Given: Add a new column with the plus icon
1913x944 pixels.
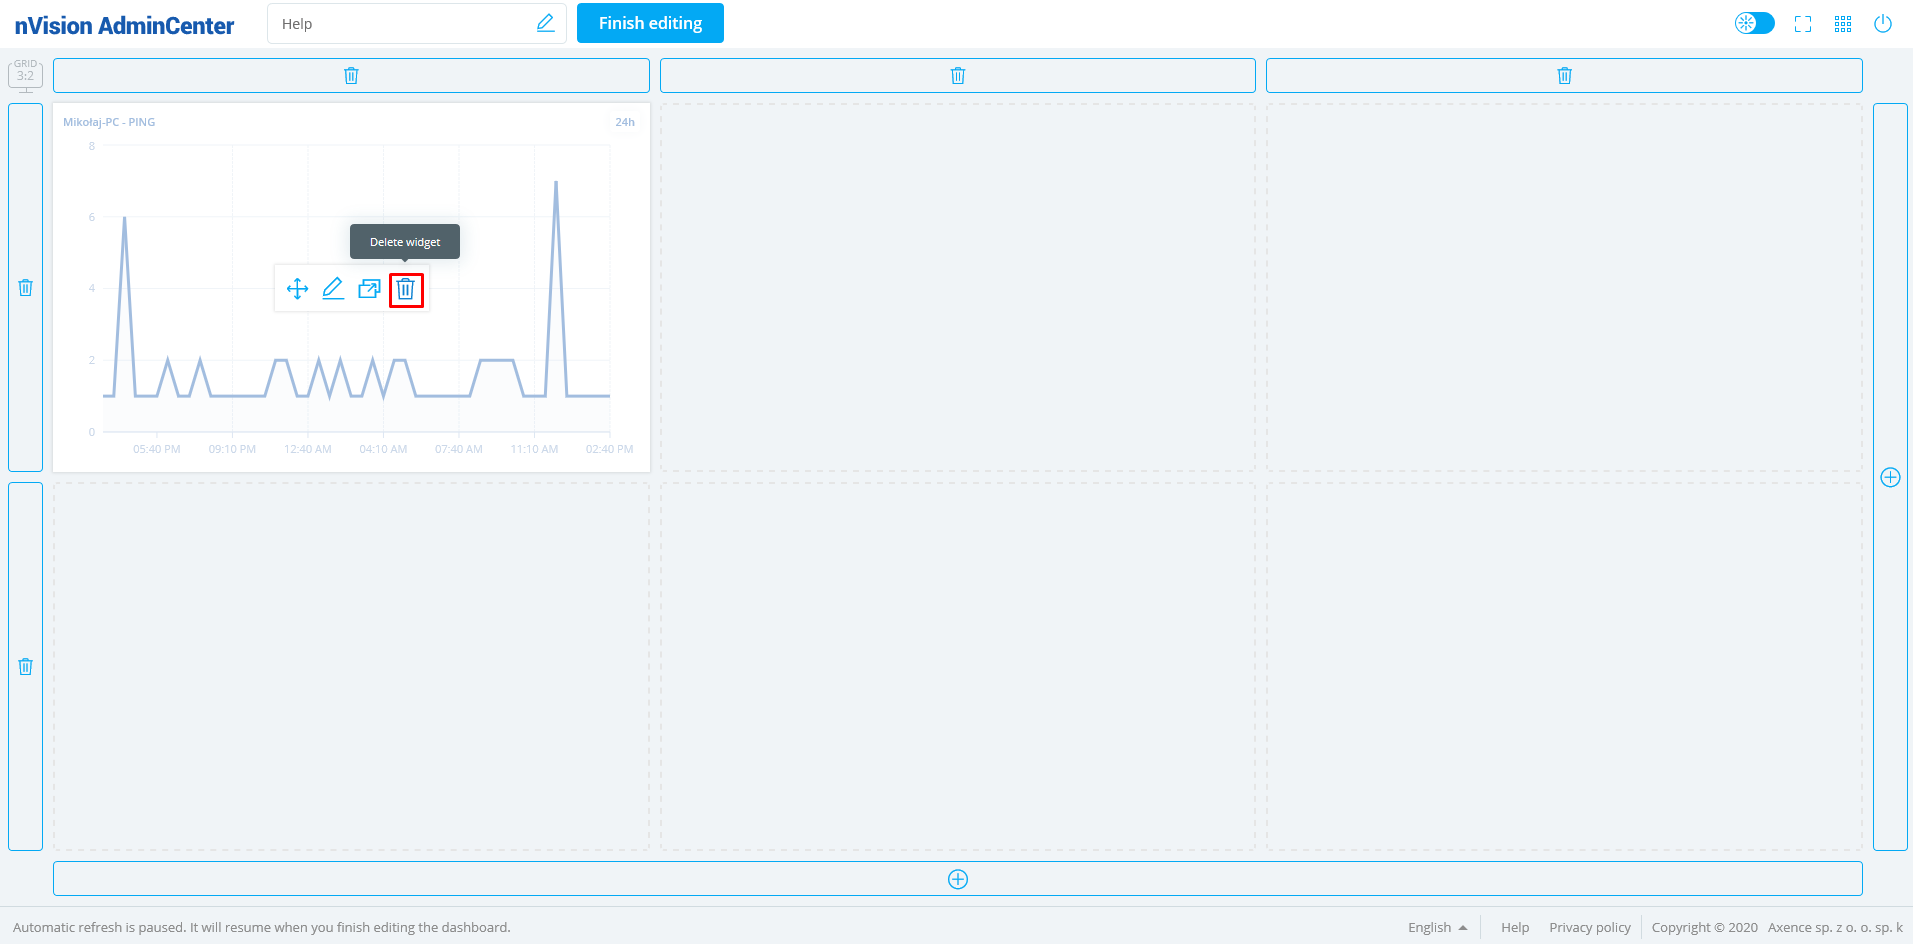Looking at the screenshot, I should click(1890, 477).
